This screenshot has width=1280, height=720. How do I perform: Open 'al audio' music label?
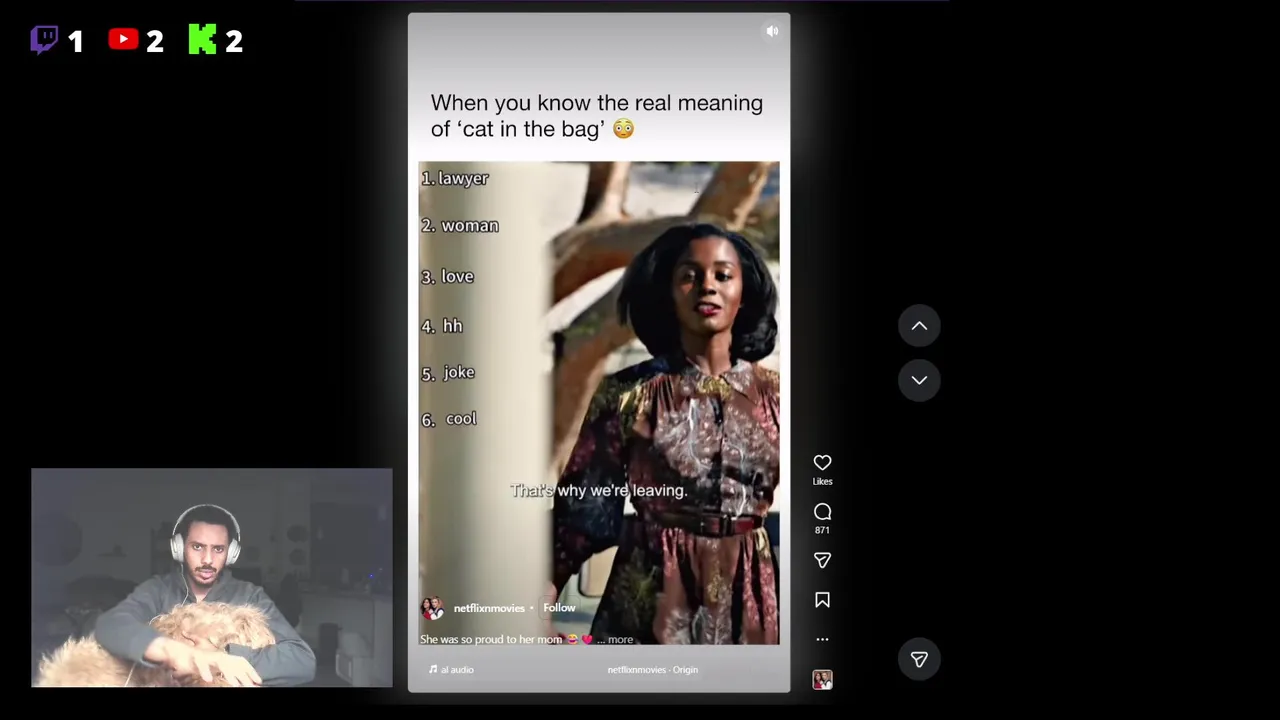coord(451,670)
